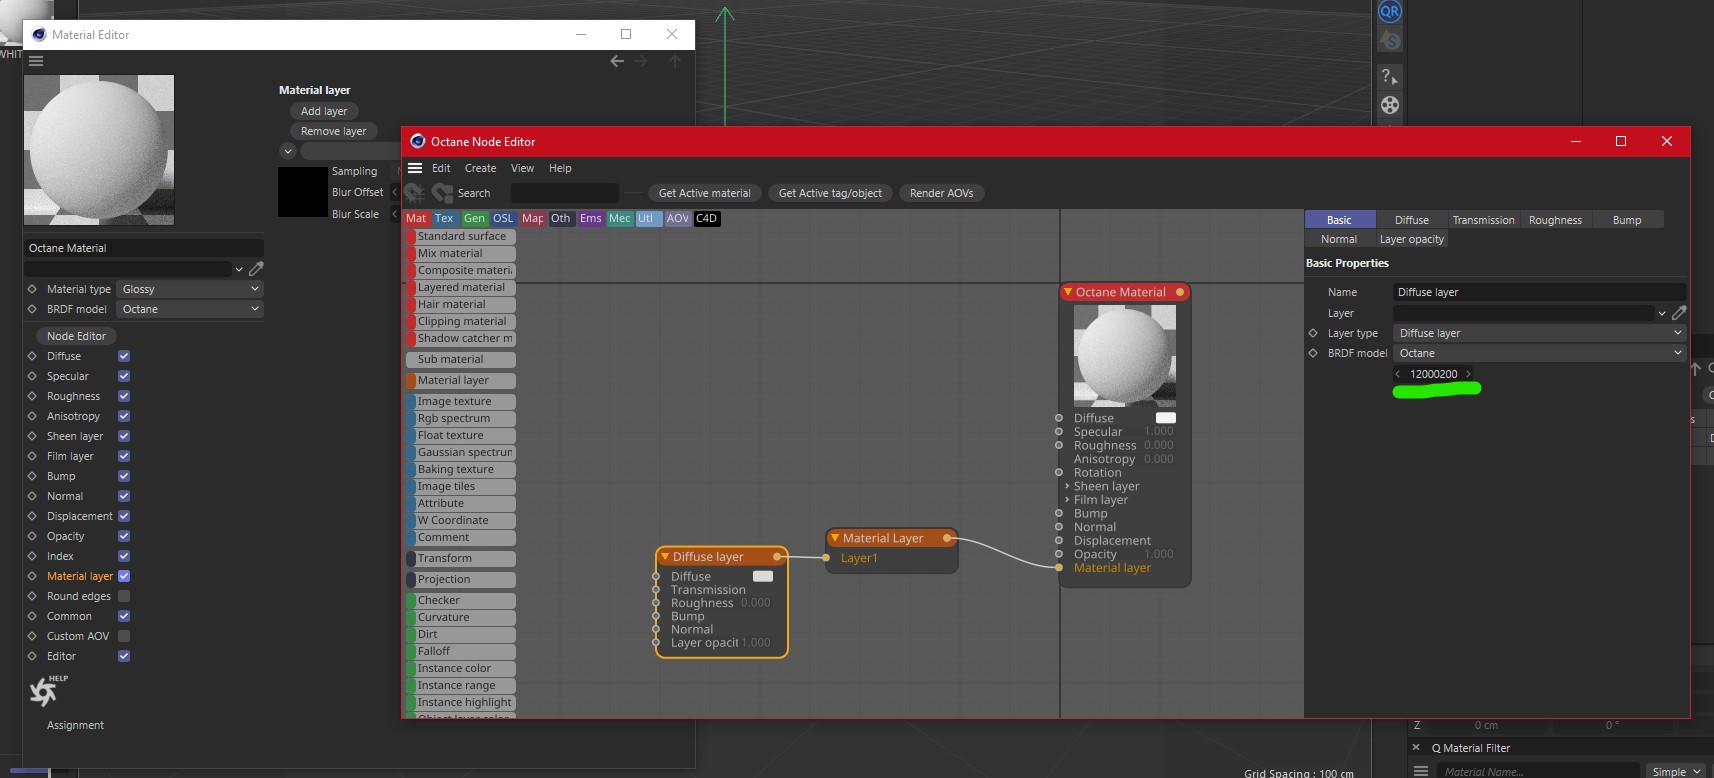Click the Cinema 4D logo in Material Editor title
Screen dimensions: 1714x778
click(39, 34)
